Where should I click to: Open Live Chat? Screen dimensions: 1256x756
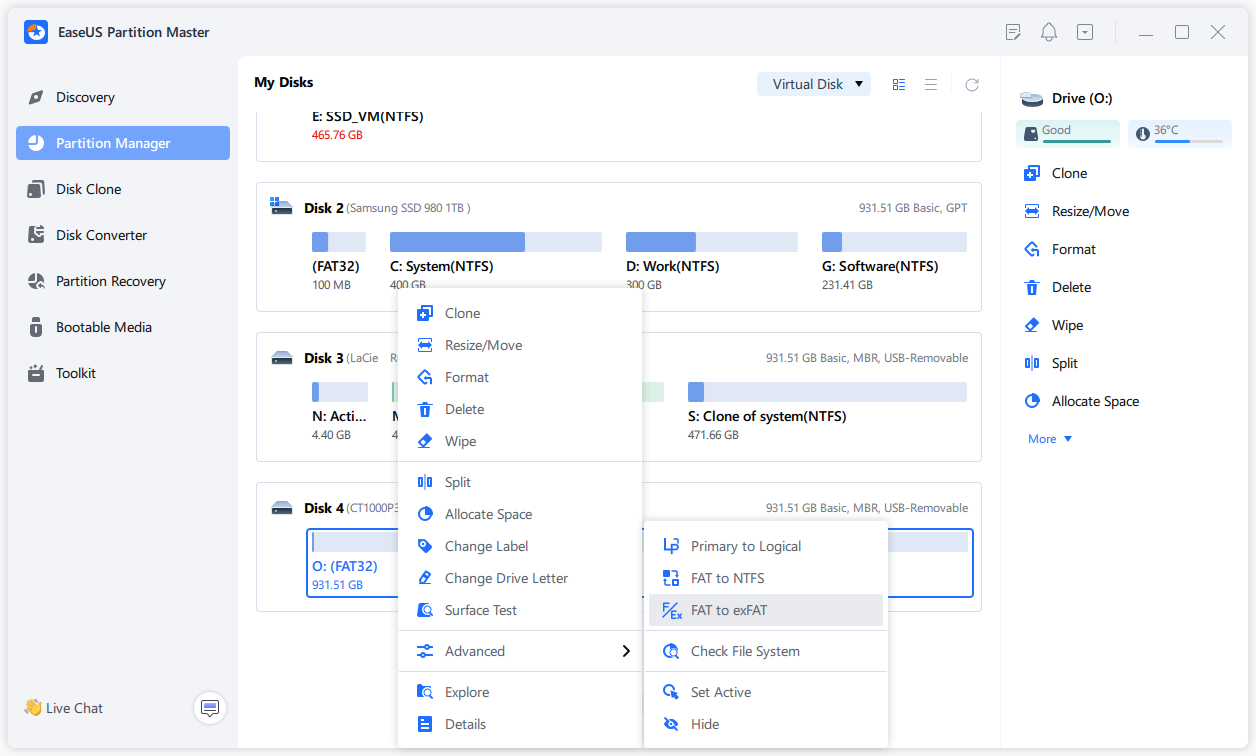click(64, 708)
